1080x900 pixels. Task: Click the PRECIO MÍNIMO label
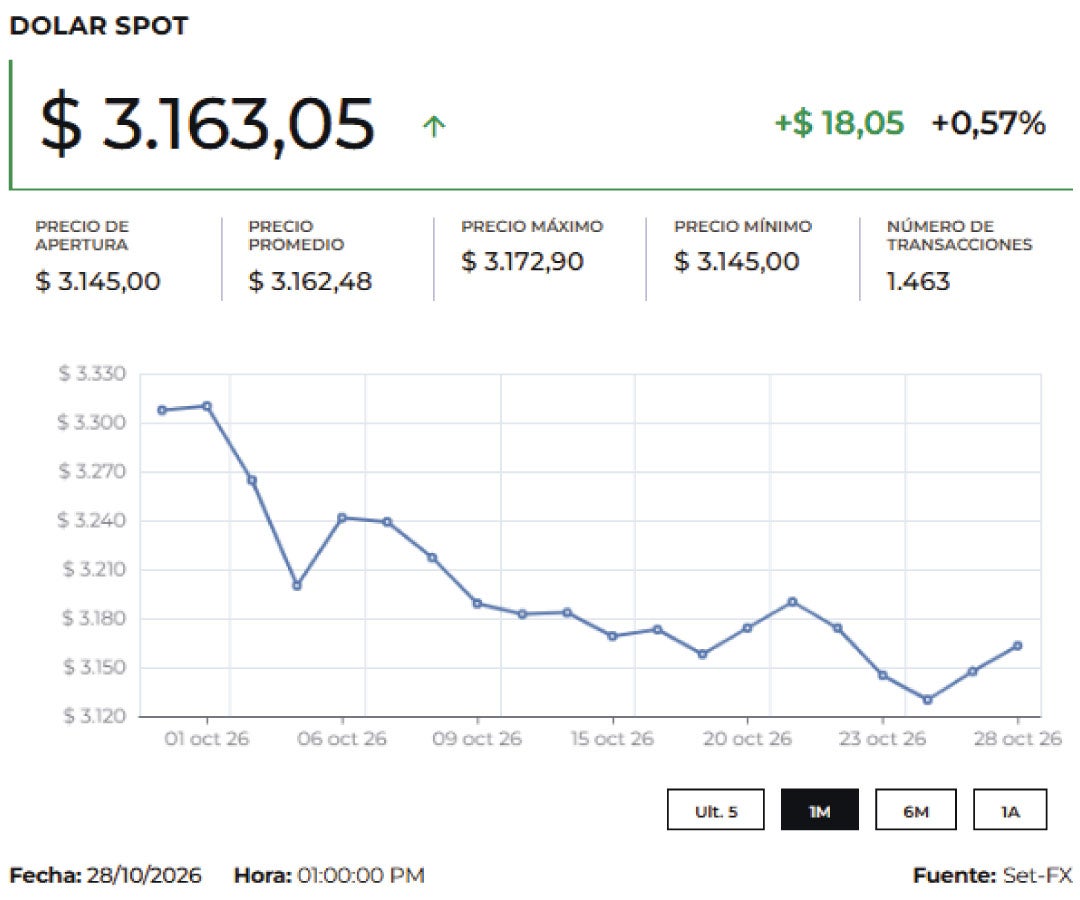pos(742,227)
